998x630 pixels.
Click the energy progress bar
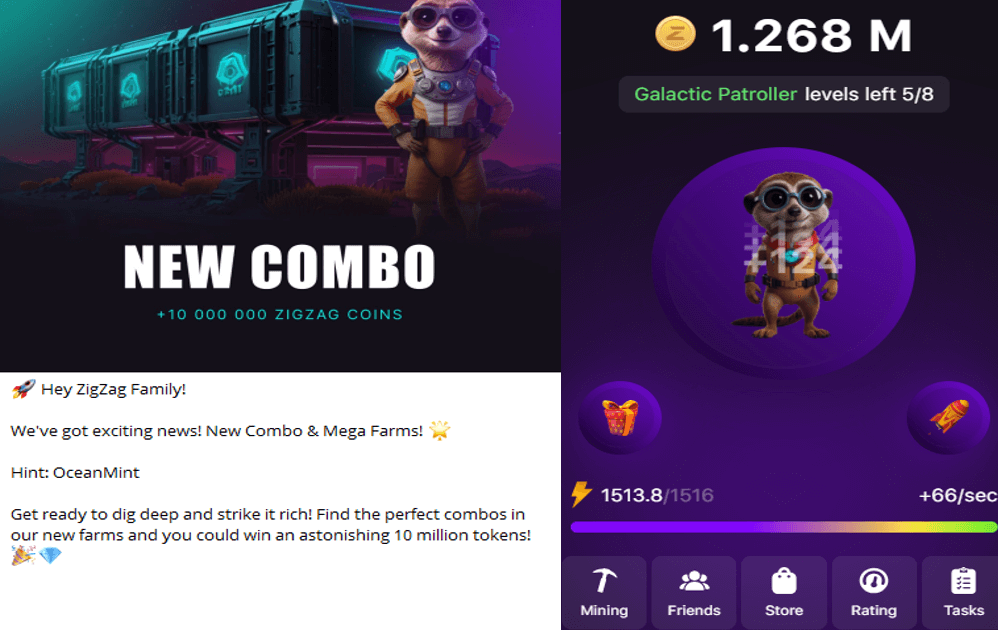point(784,527)
